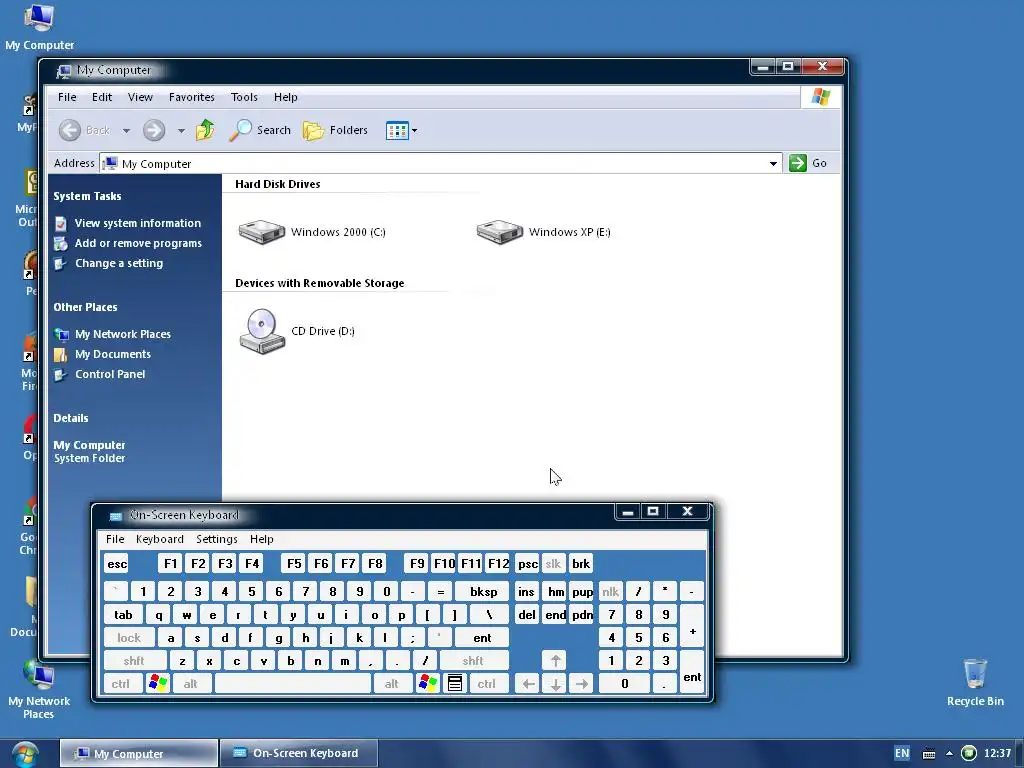1024x768 pixels.
Task: Open the Recycle Bin desktop icon
Action: pyautogui.click(x=975, y=682)
